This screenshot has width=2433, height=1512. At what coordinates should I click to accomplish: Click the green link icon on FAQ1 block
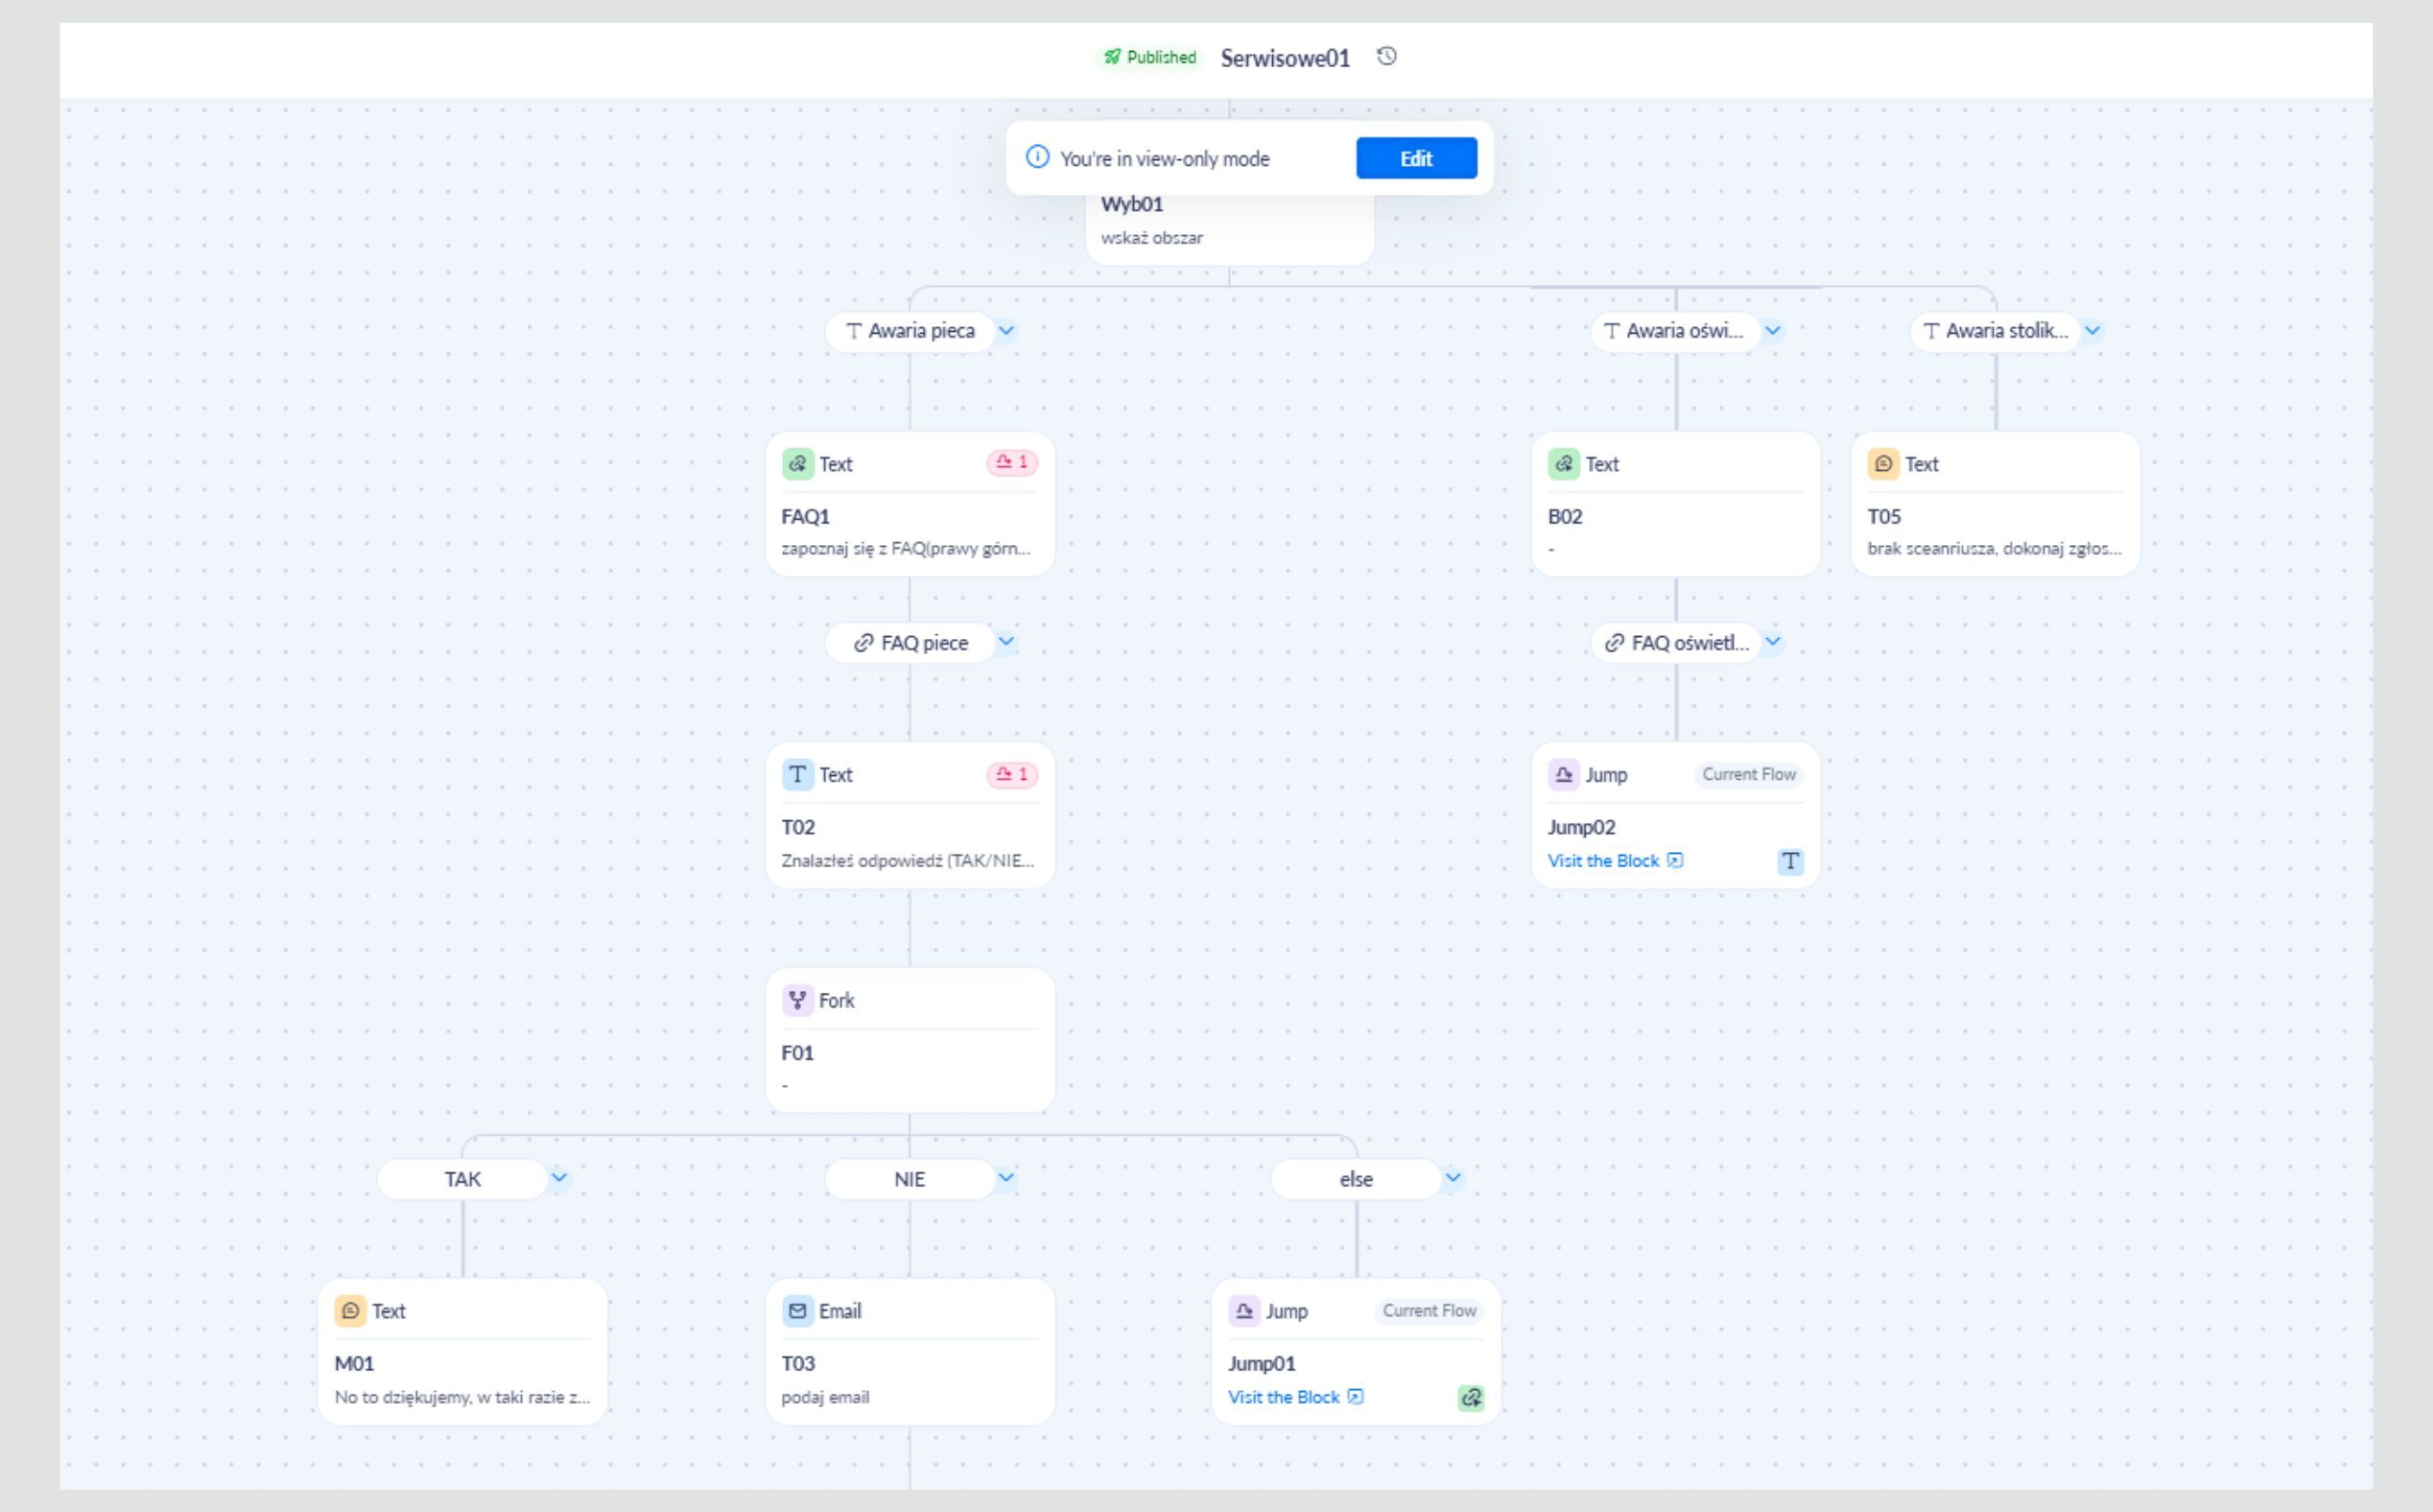(x=797, y=464)
